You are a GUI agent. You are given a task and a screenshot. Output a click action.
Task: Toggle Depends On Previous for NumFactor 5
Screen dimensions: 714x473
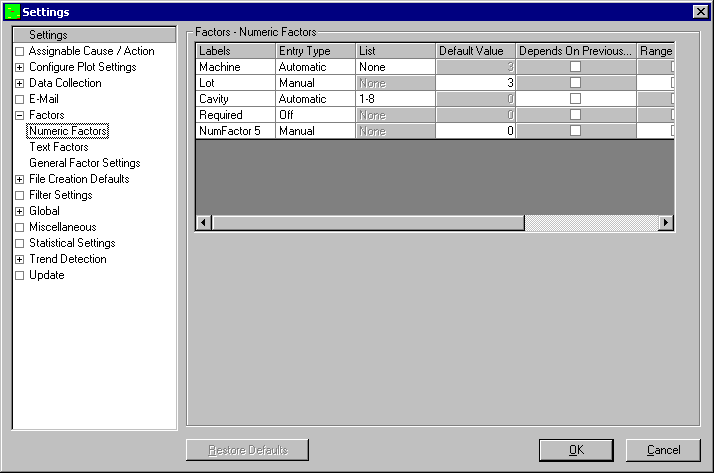coord(576,131)
